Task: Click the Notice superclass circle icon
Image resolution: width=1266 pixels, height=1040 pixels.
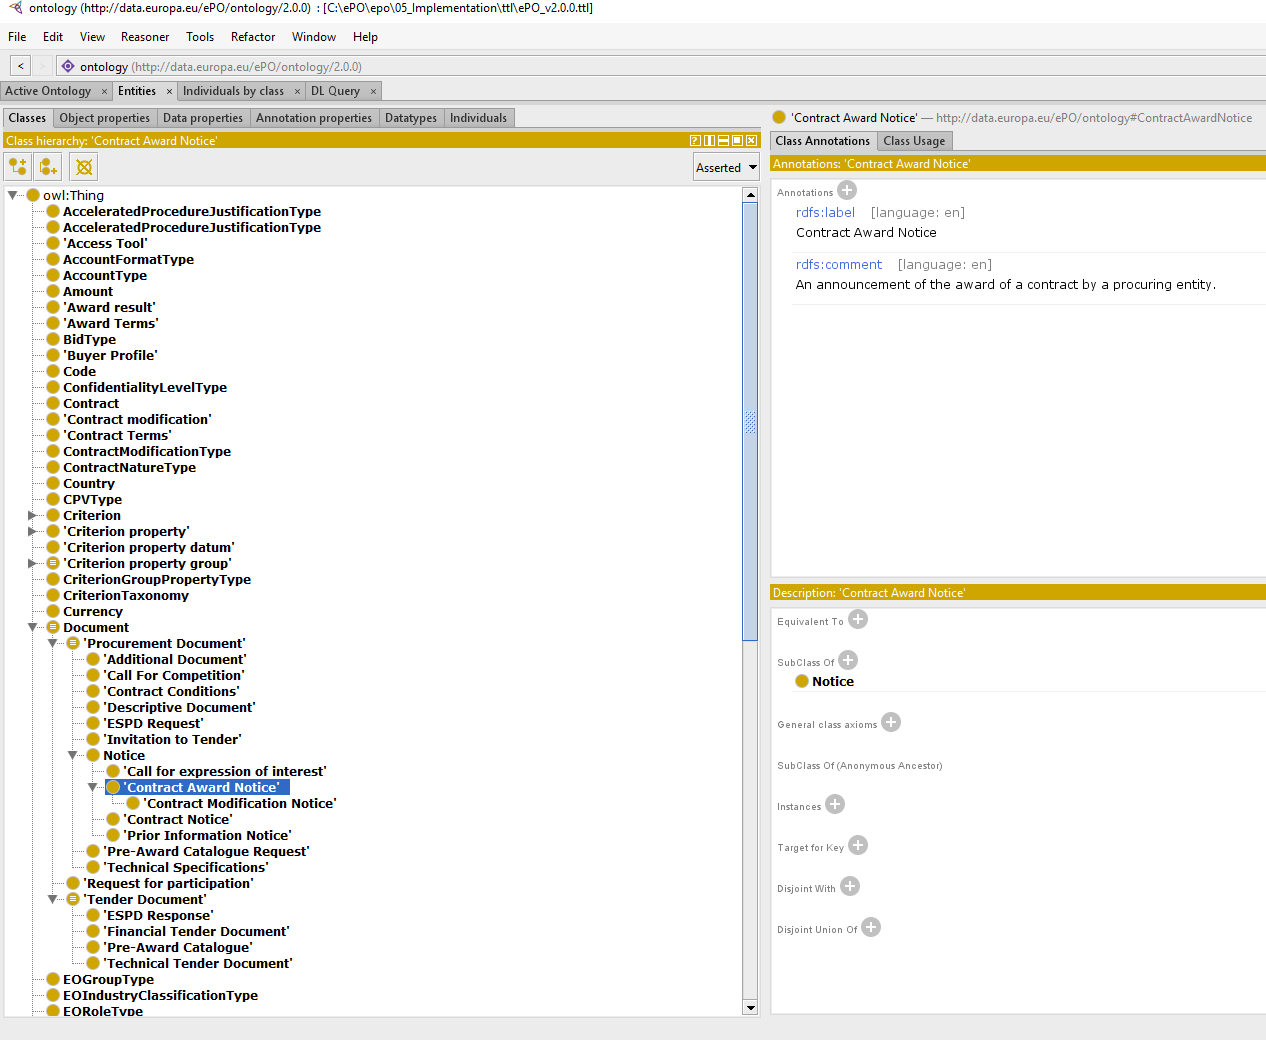Action: (x=802, y=682)
